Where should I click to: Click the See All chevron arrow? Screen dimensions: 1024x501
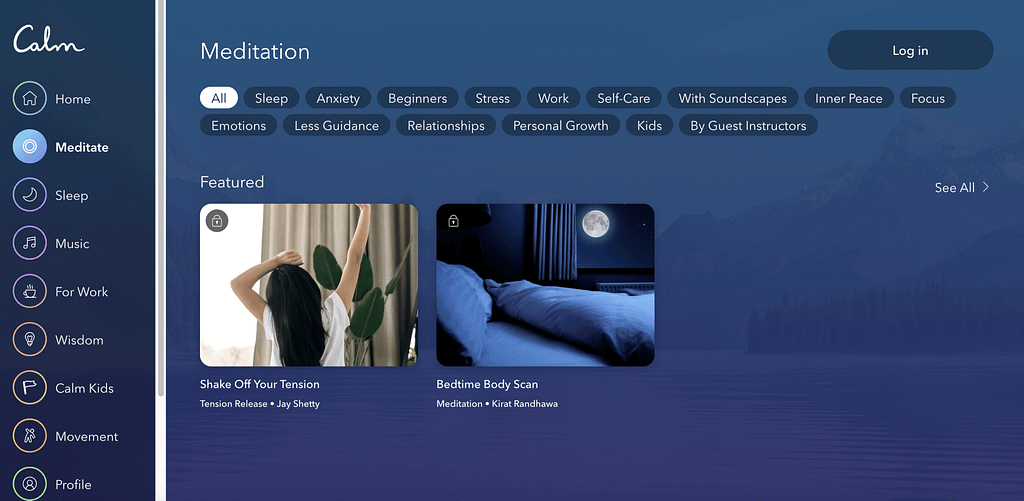985,187
